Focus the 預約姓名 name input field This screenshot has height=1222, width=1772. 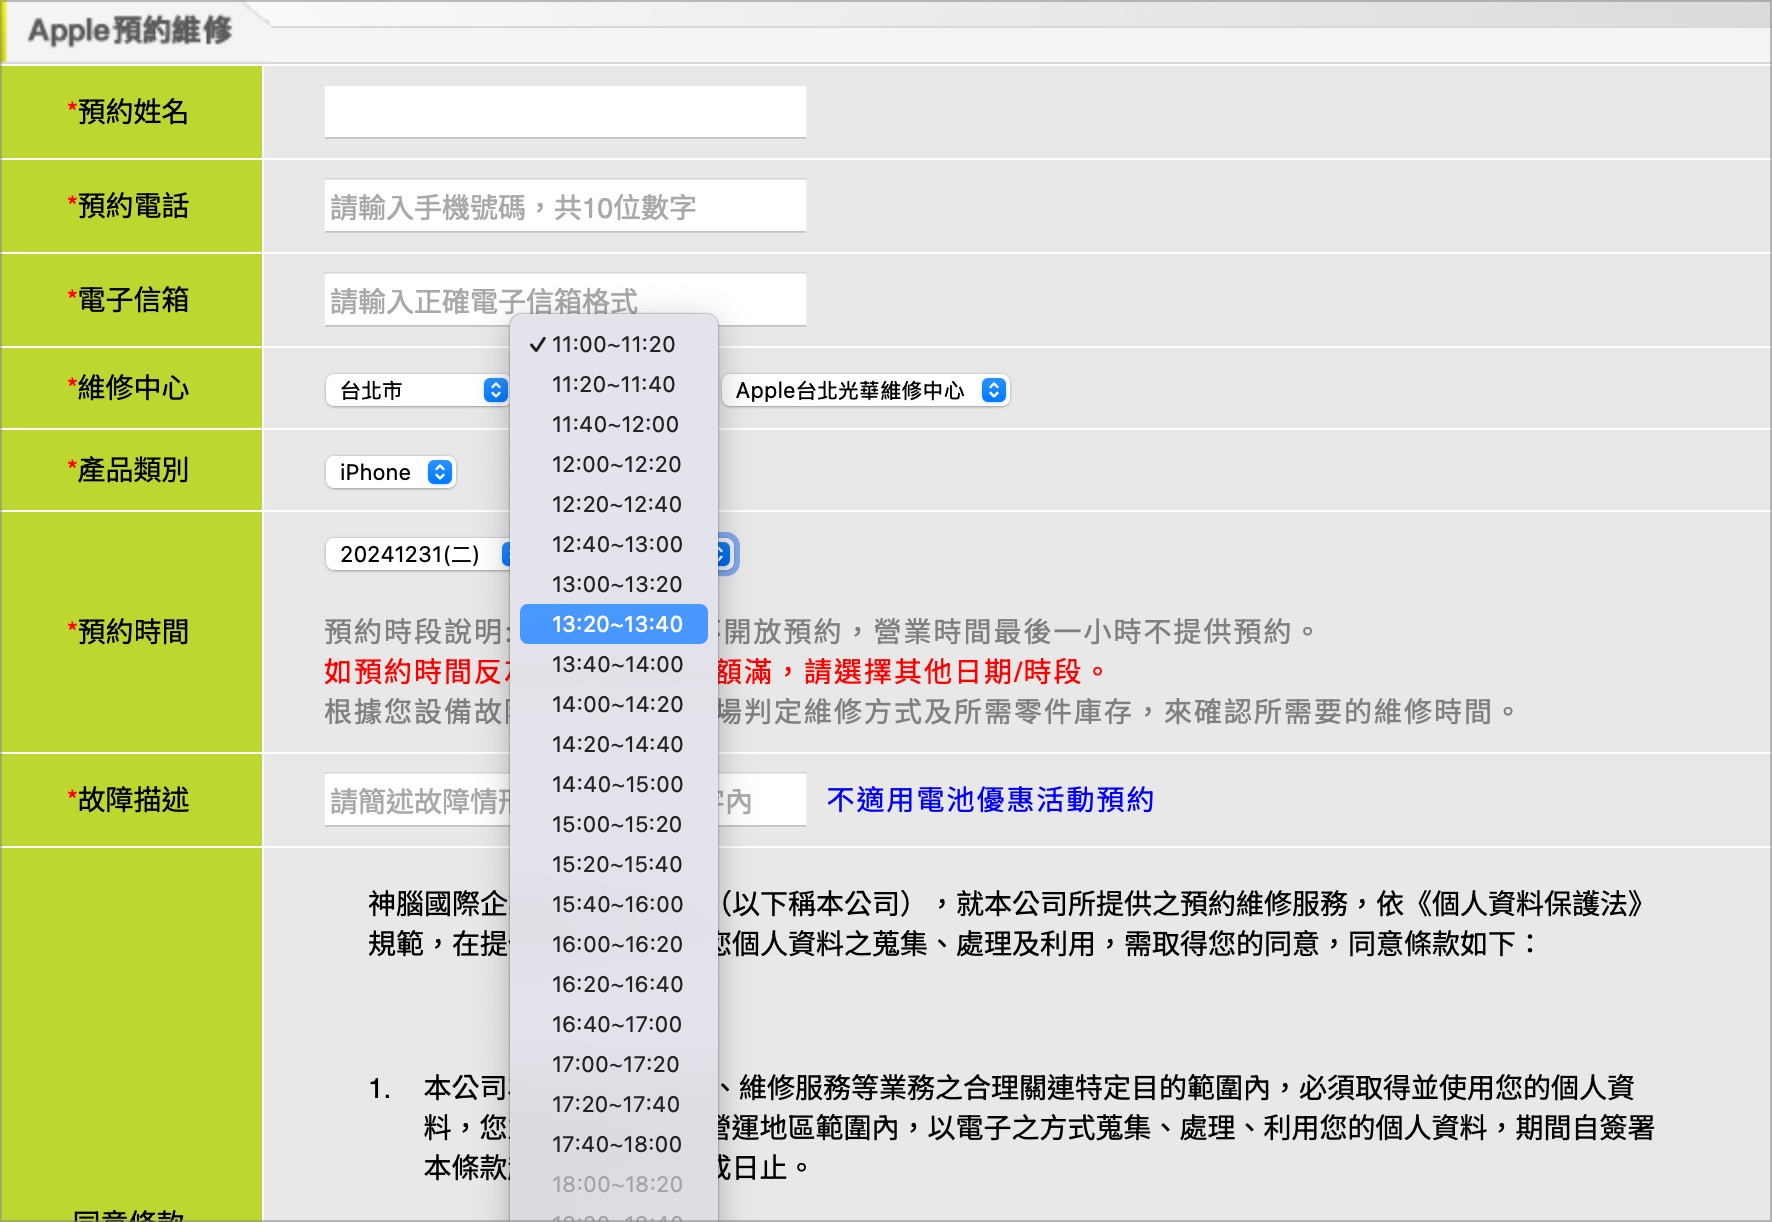point(565,111)
